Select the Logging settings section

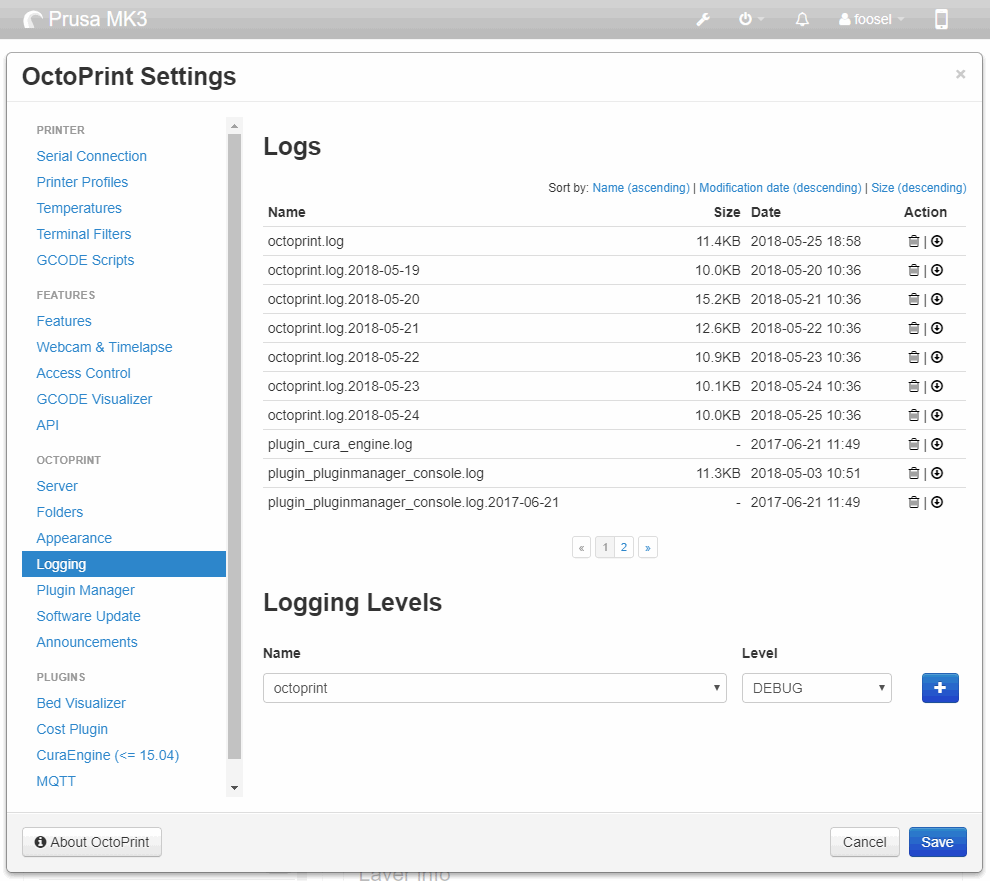[x=124, y=564]
